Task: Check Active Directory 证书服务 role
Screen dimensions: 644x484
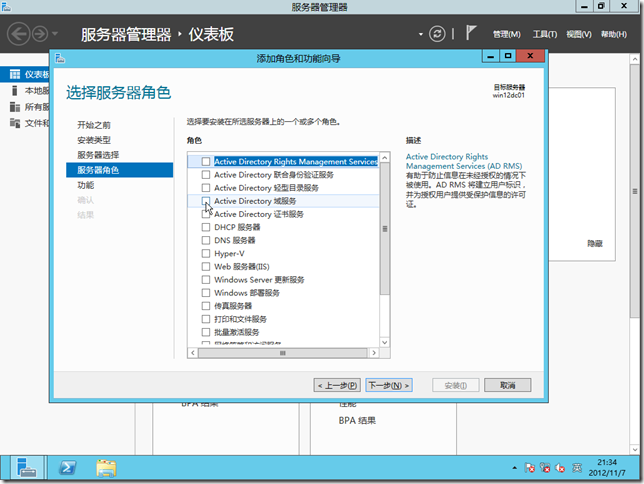Action: pos(206,214)
